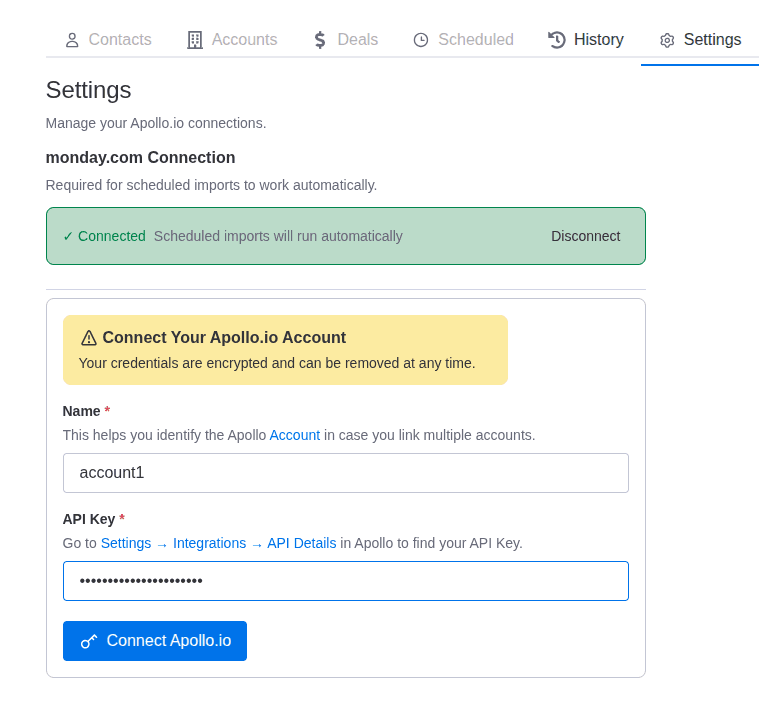Click the key icon on Connect button
This screenshot has width=776, height=711.
[x=89, y=641]
